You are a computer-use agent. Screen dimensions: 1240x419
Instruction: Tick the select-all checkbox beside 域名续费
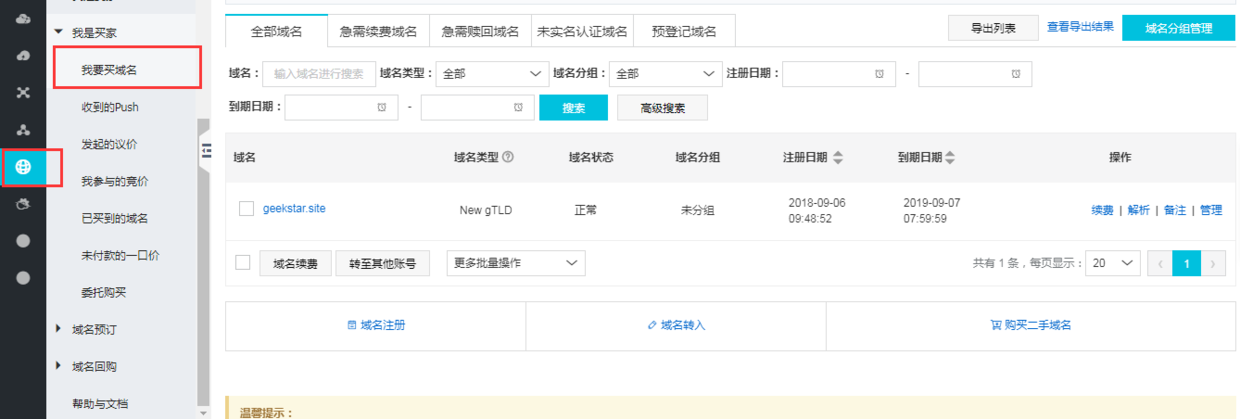click(242, 263)
